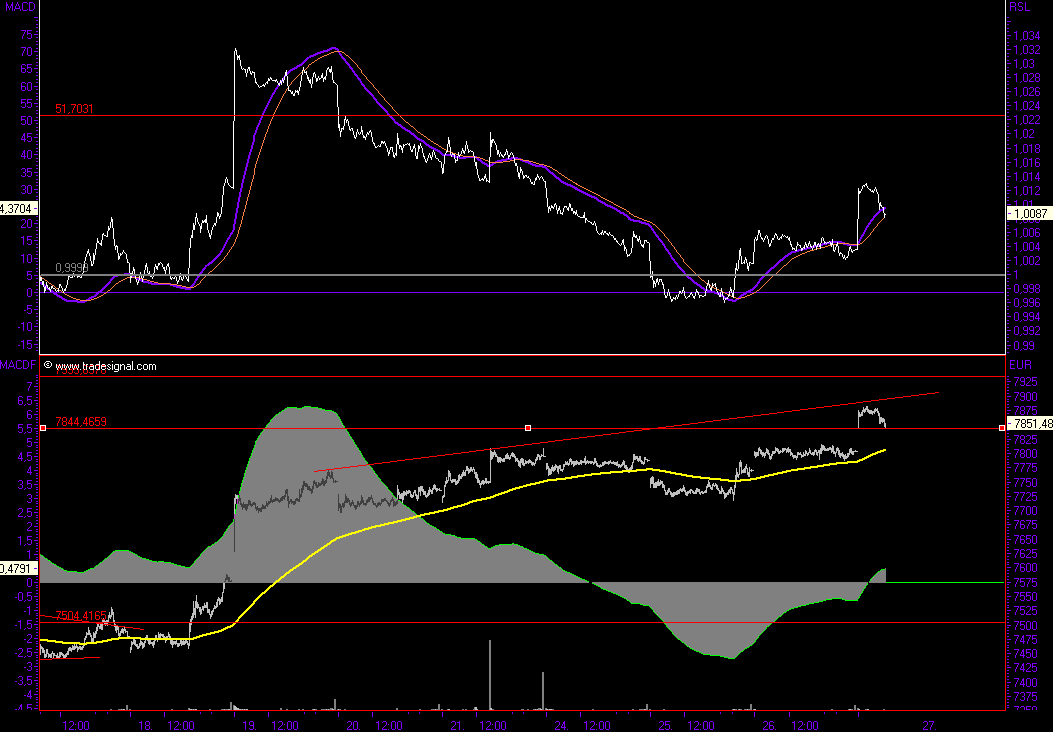Select the MACDF axis label
The image size is (1053, 732).
click(18, 366)
